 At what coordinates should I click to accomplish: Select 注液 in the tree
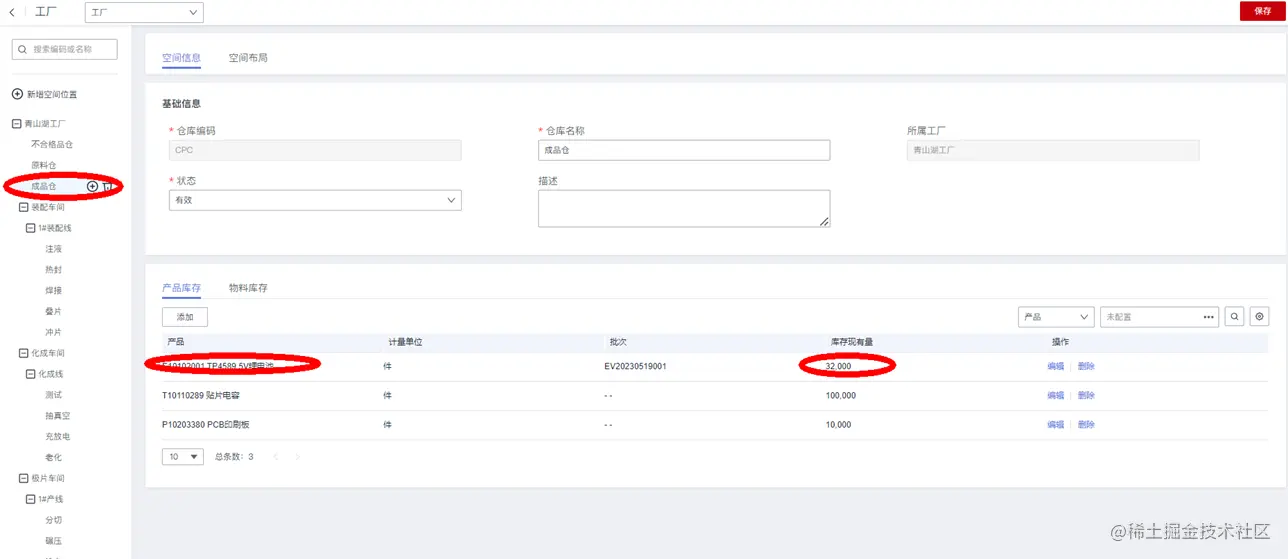[x=54, y=249]
